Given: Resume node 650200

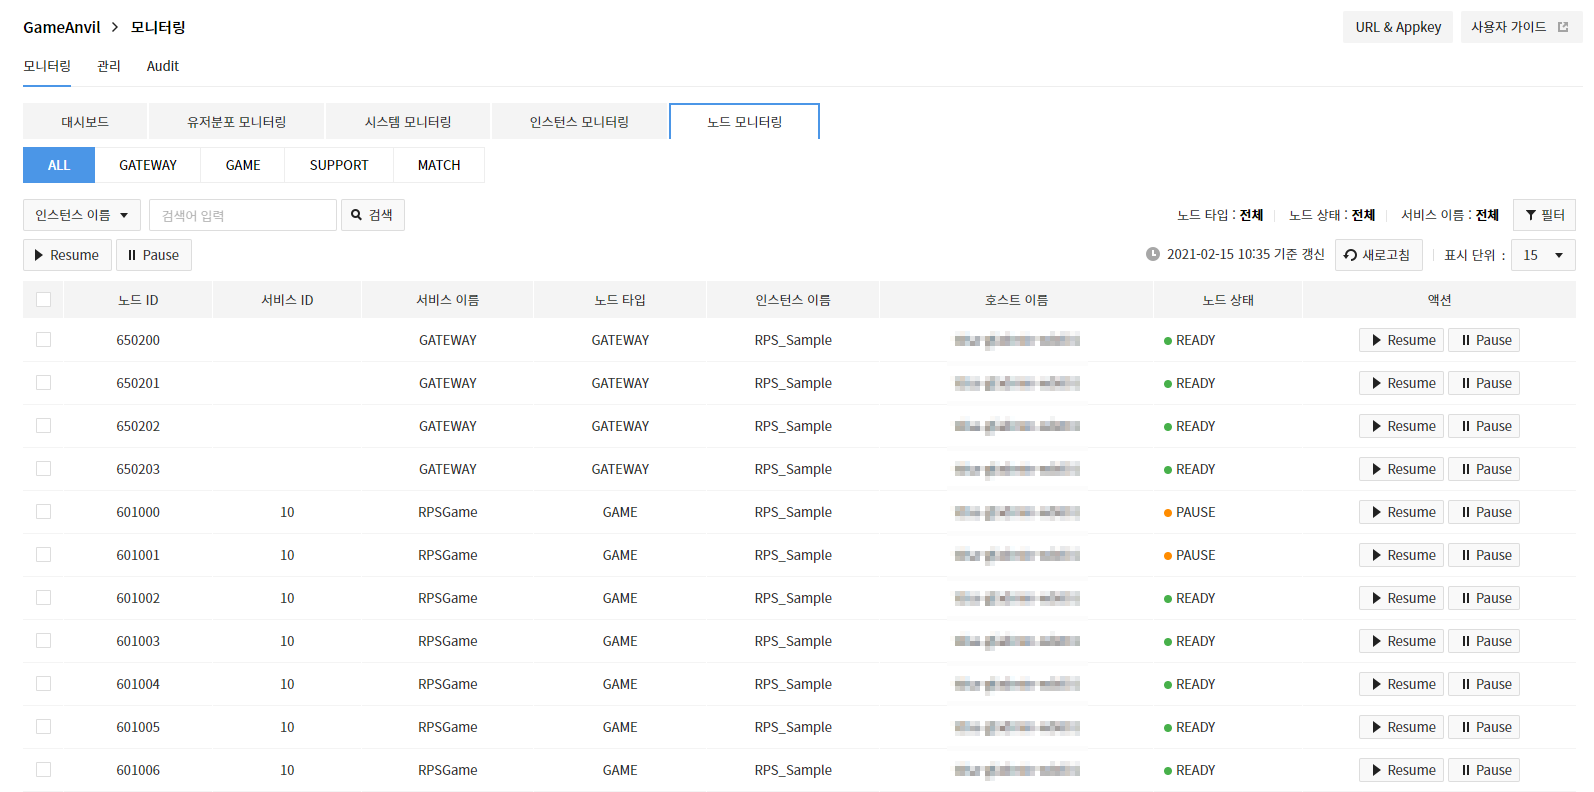Looking at the screenshot, I should (1401, 340).
